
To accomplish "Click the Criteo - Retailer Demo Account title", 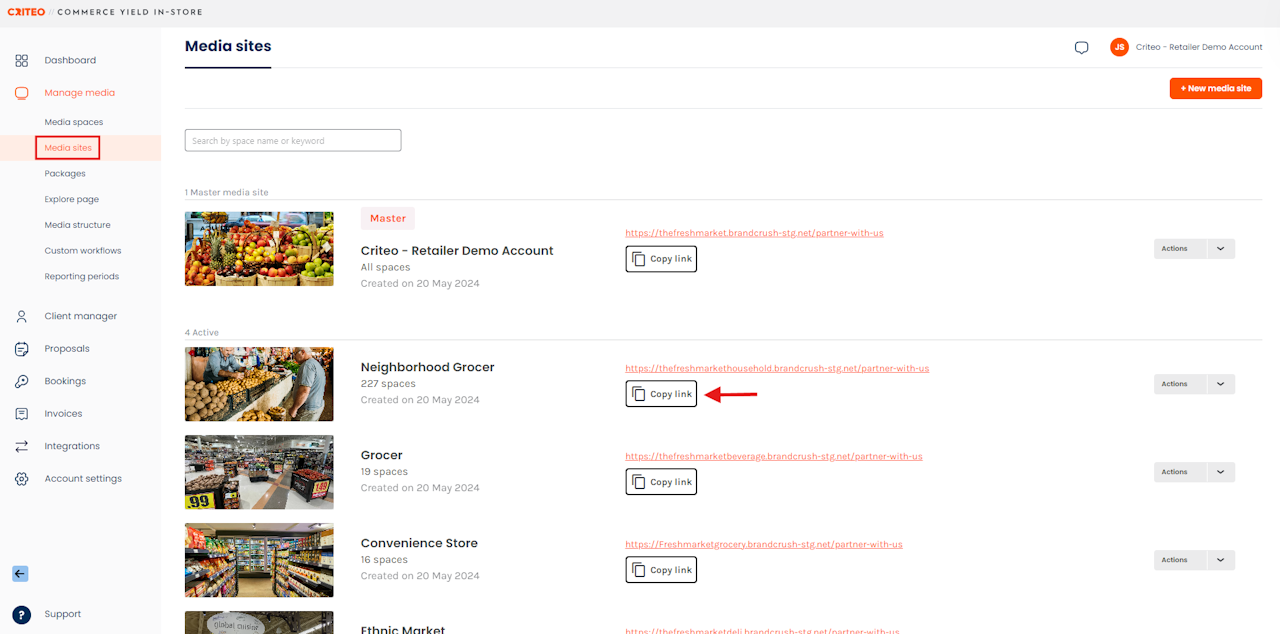I will coord(457,250).
